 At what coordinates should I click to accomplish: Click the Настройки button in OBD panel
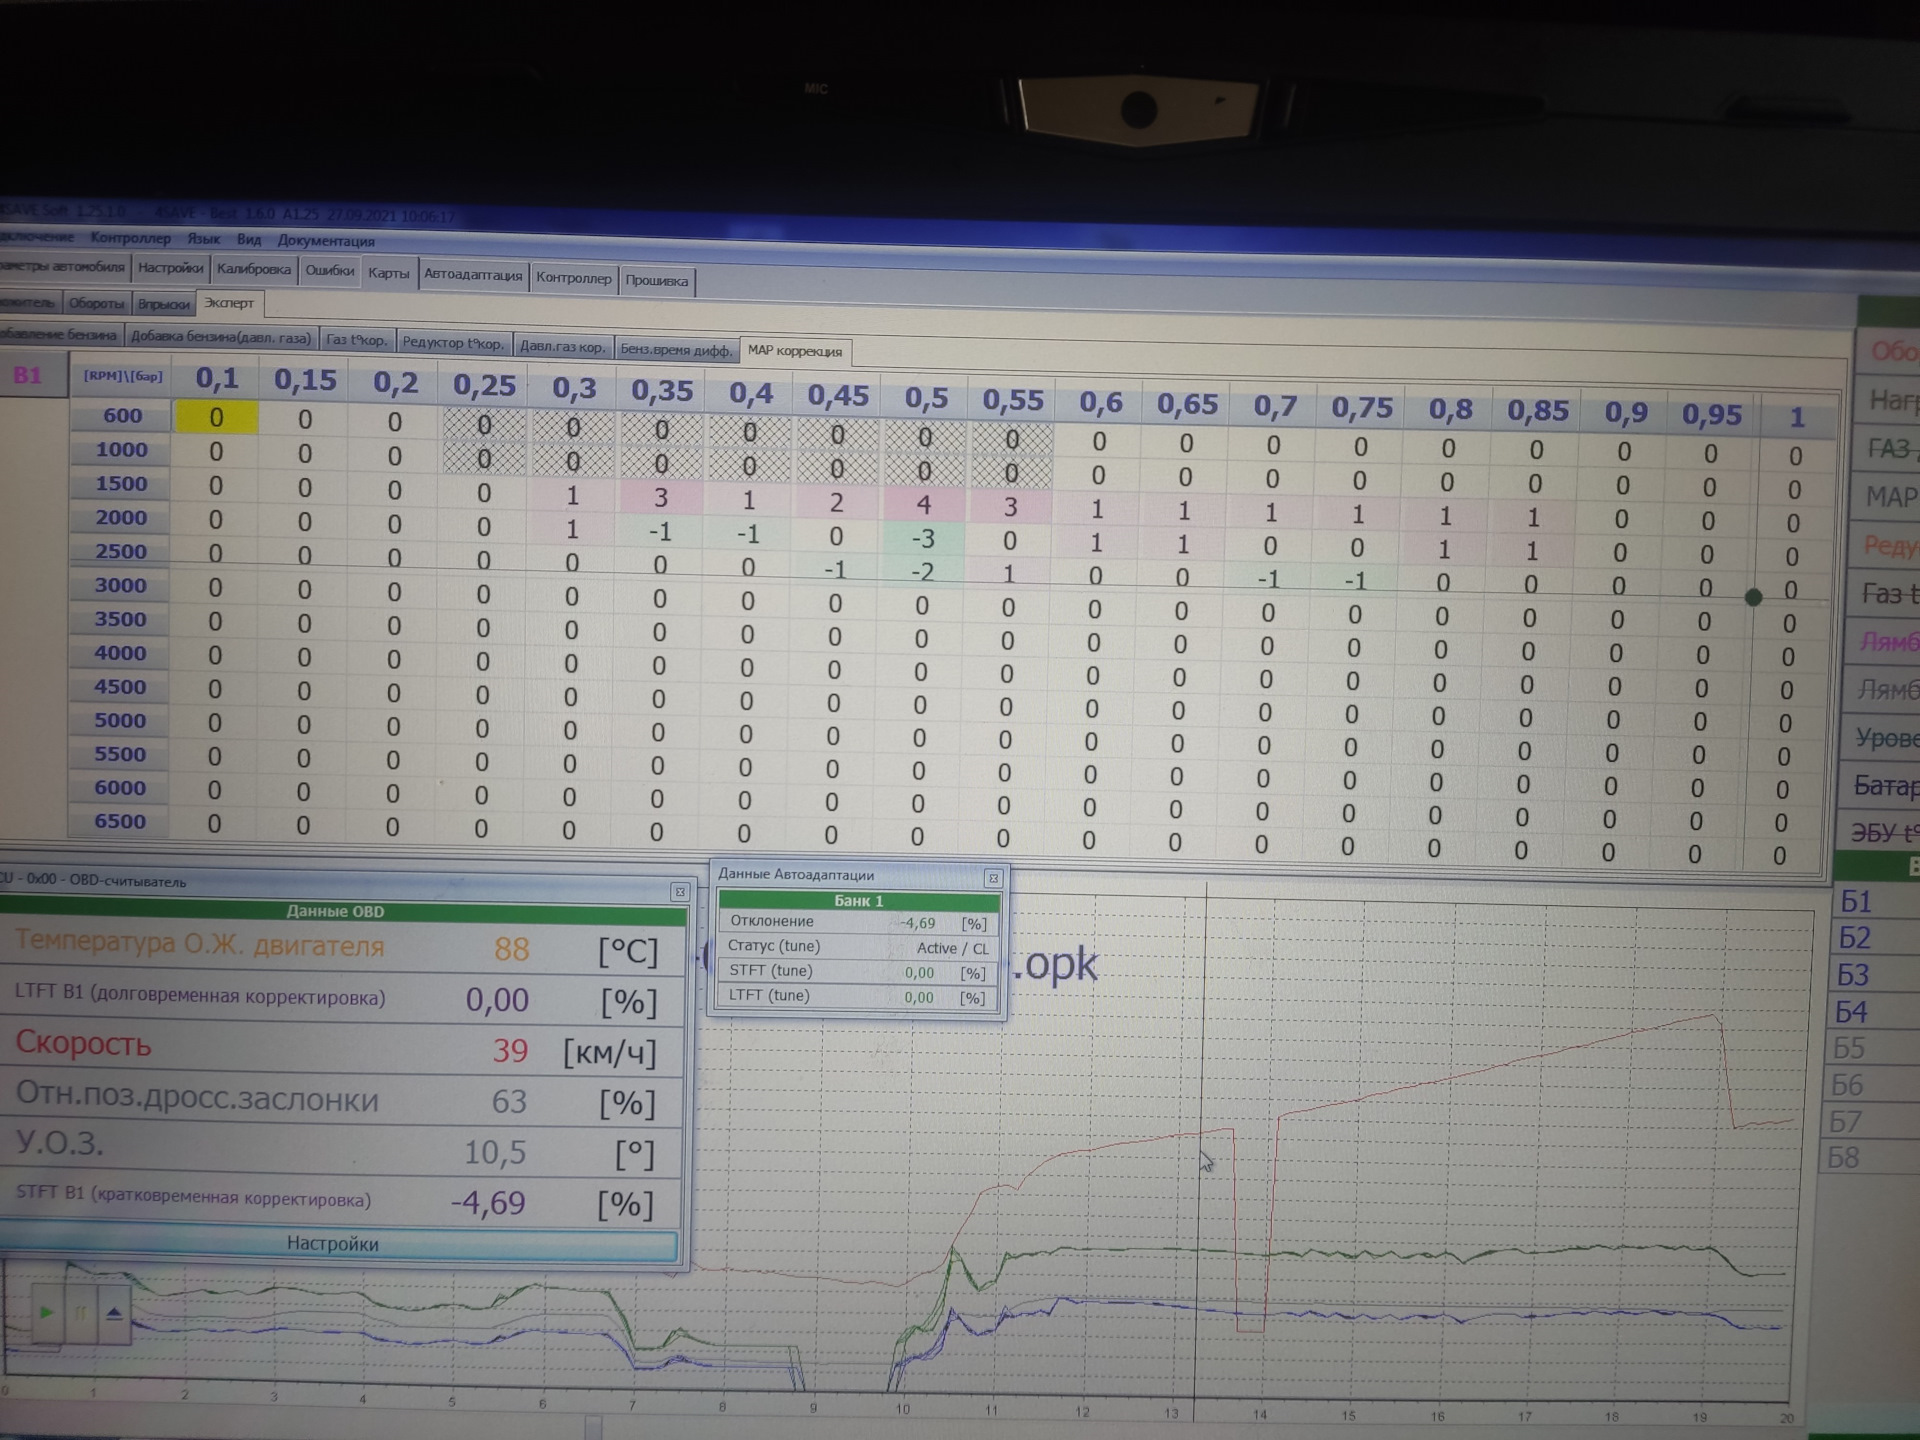coord(332,1244)
